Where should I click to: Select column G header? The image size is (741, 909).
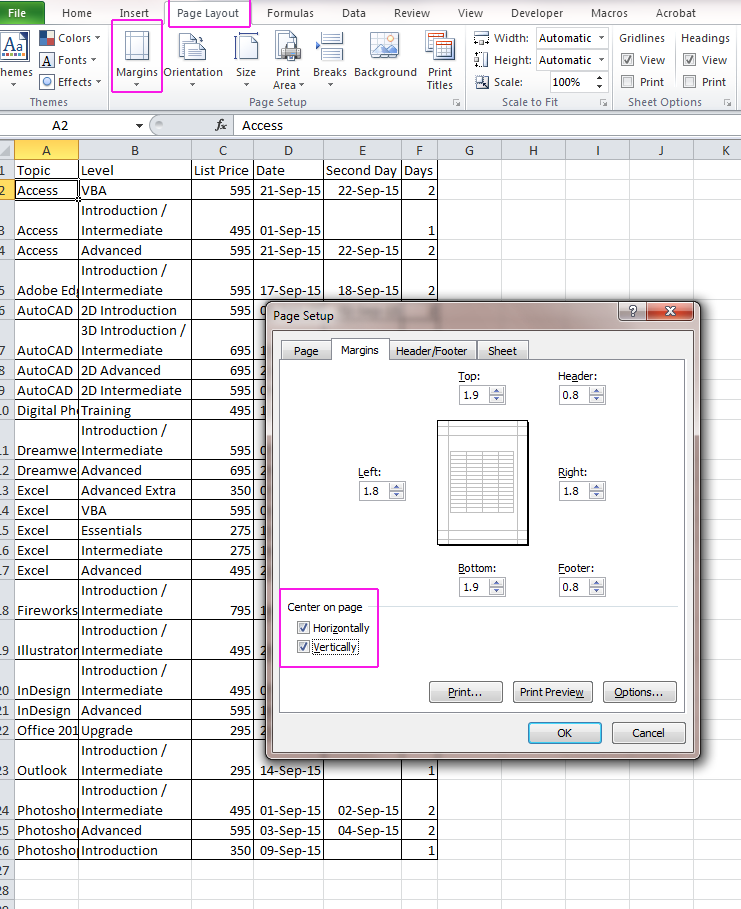tap(470, 151)
